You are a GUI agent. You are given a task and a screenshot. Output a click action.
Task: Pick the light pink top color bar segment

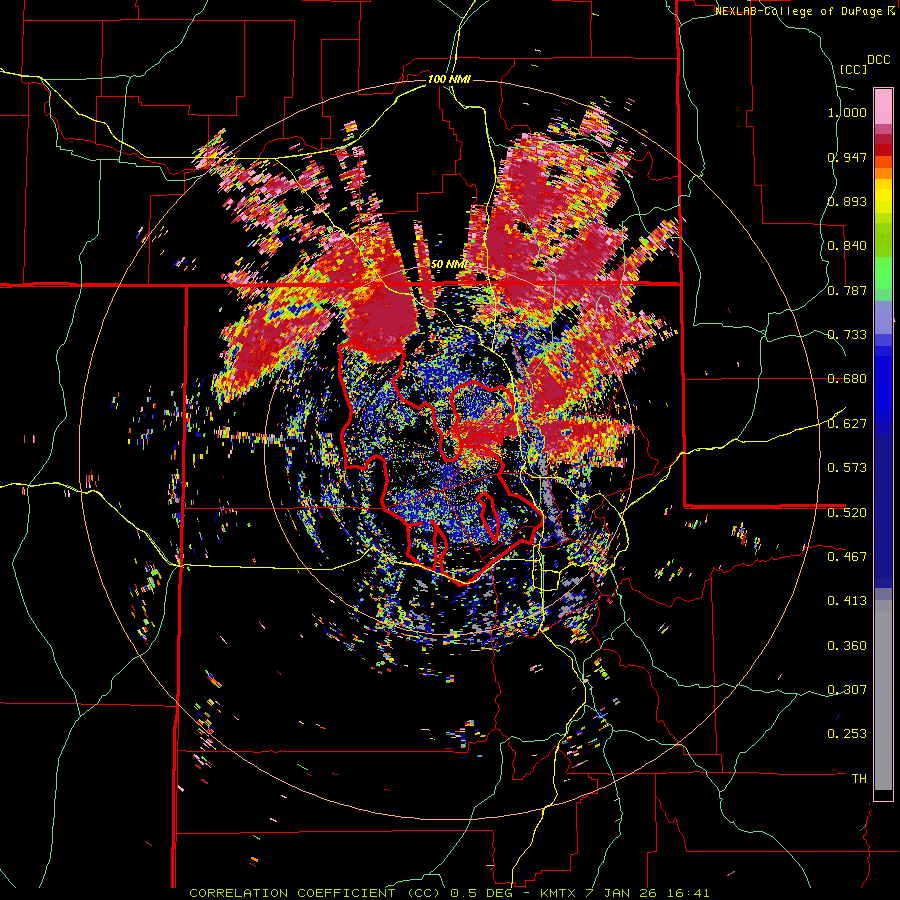click(x=883, y=106)
